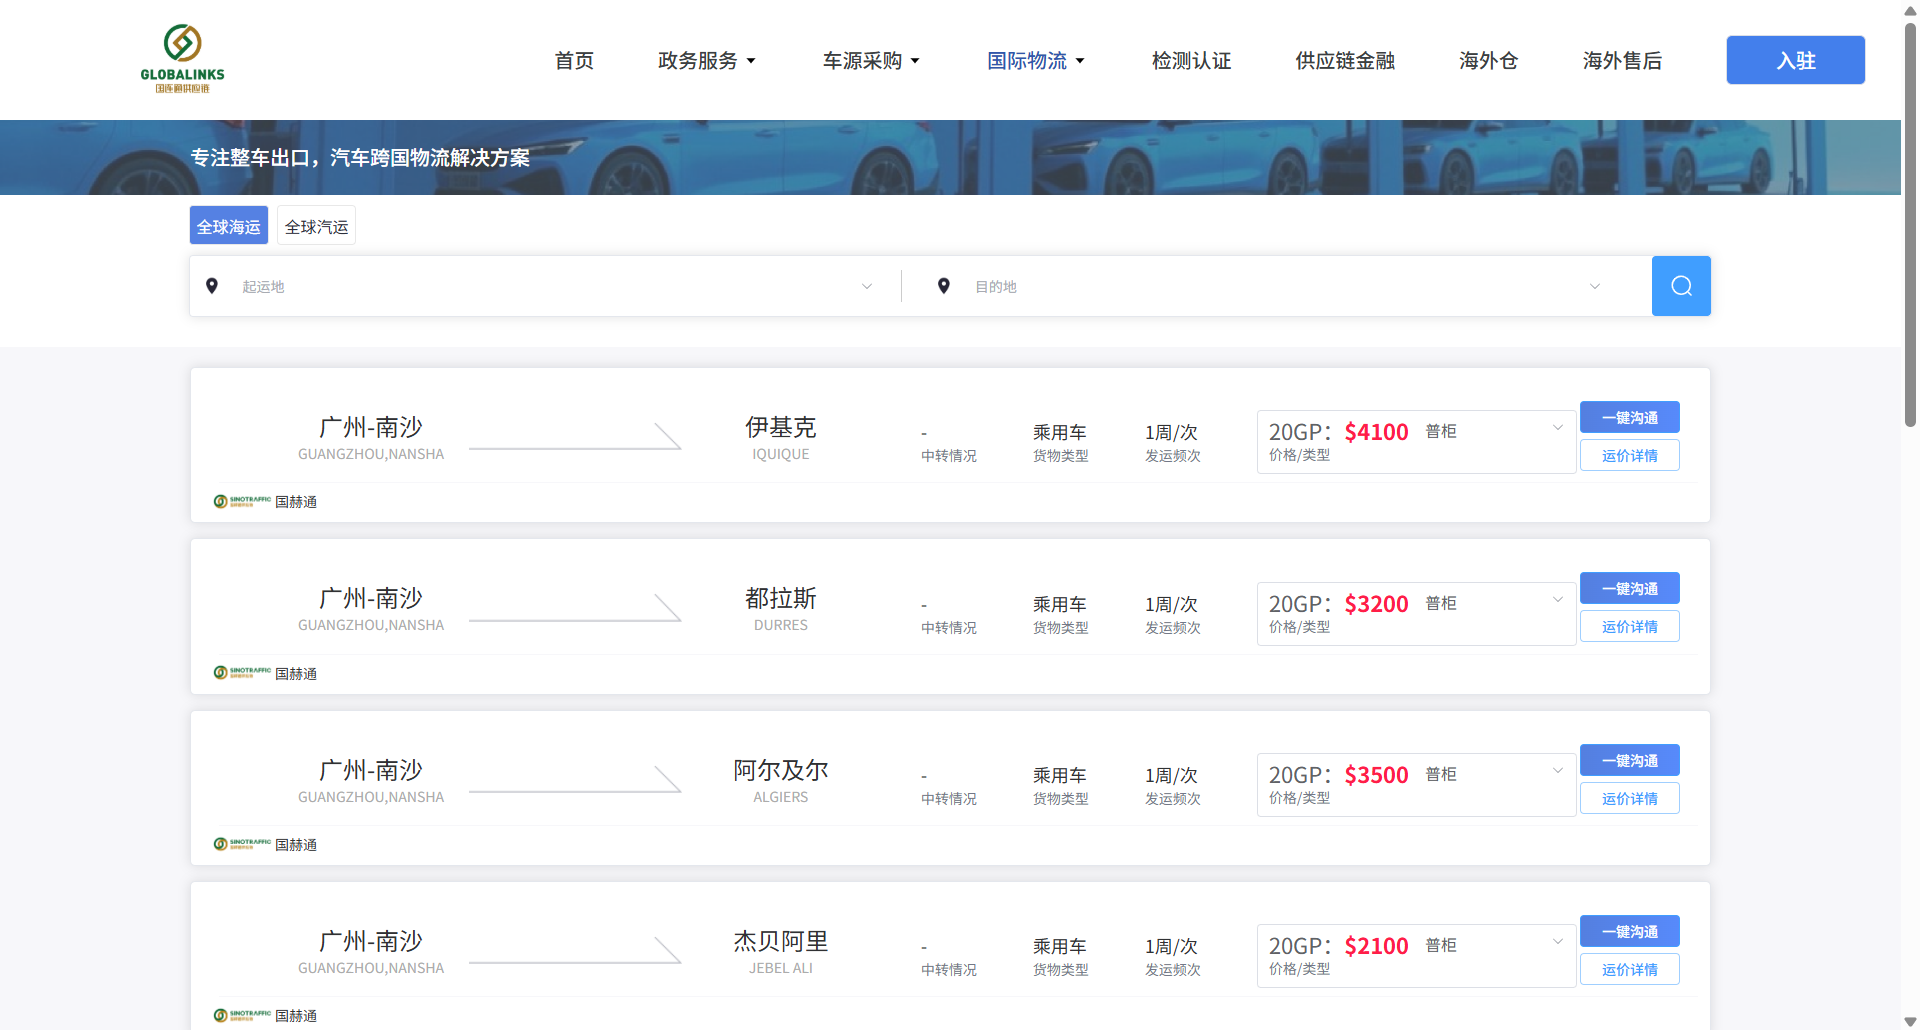Click the GLOBALINKS logo
1920x1030 pixels.
(x=182, y=59)
